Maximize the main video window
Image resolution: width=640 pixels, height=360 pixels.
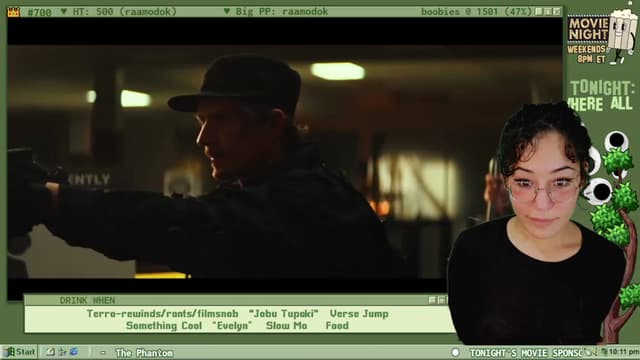click(548, 11)
